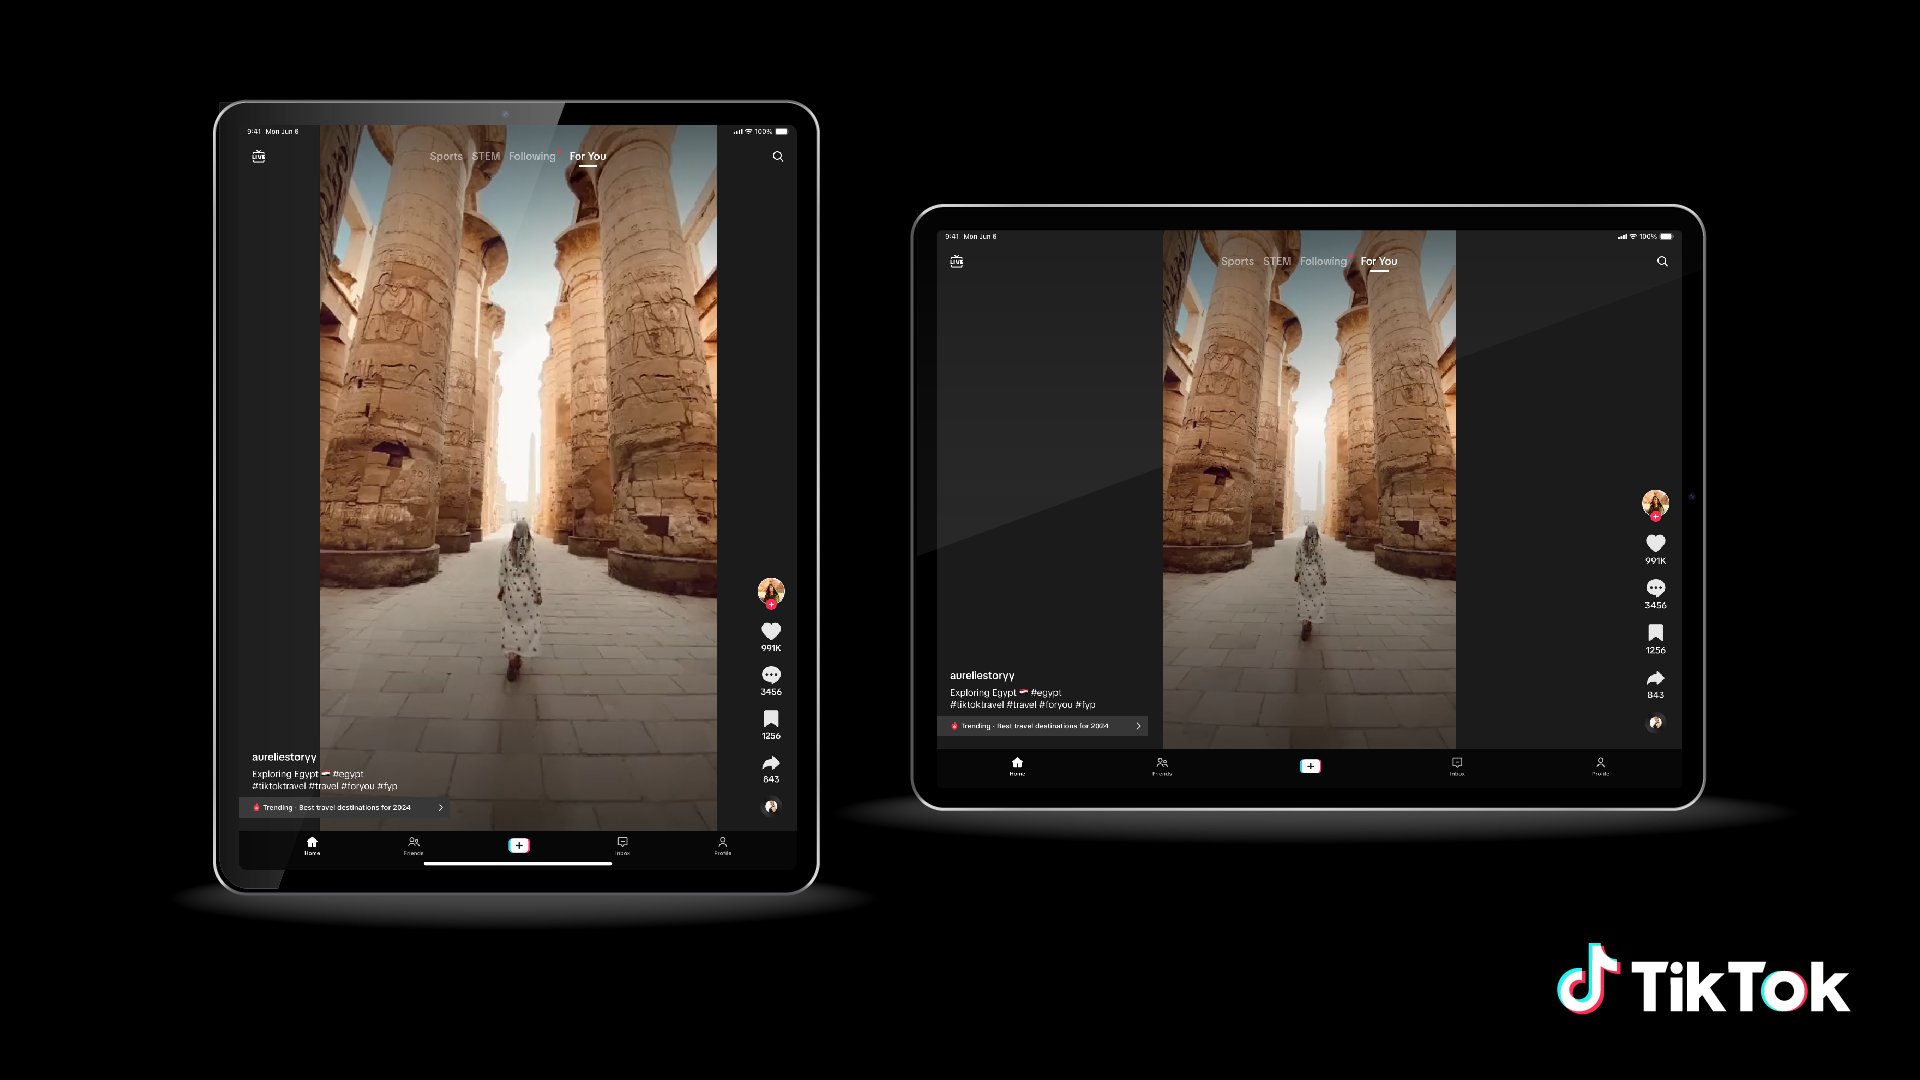Tap the share arrow icon
1920x1080 pixels.
coord(771,762)
